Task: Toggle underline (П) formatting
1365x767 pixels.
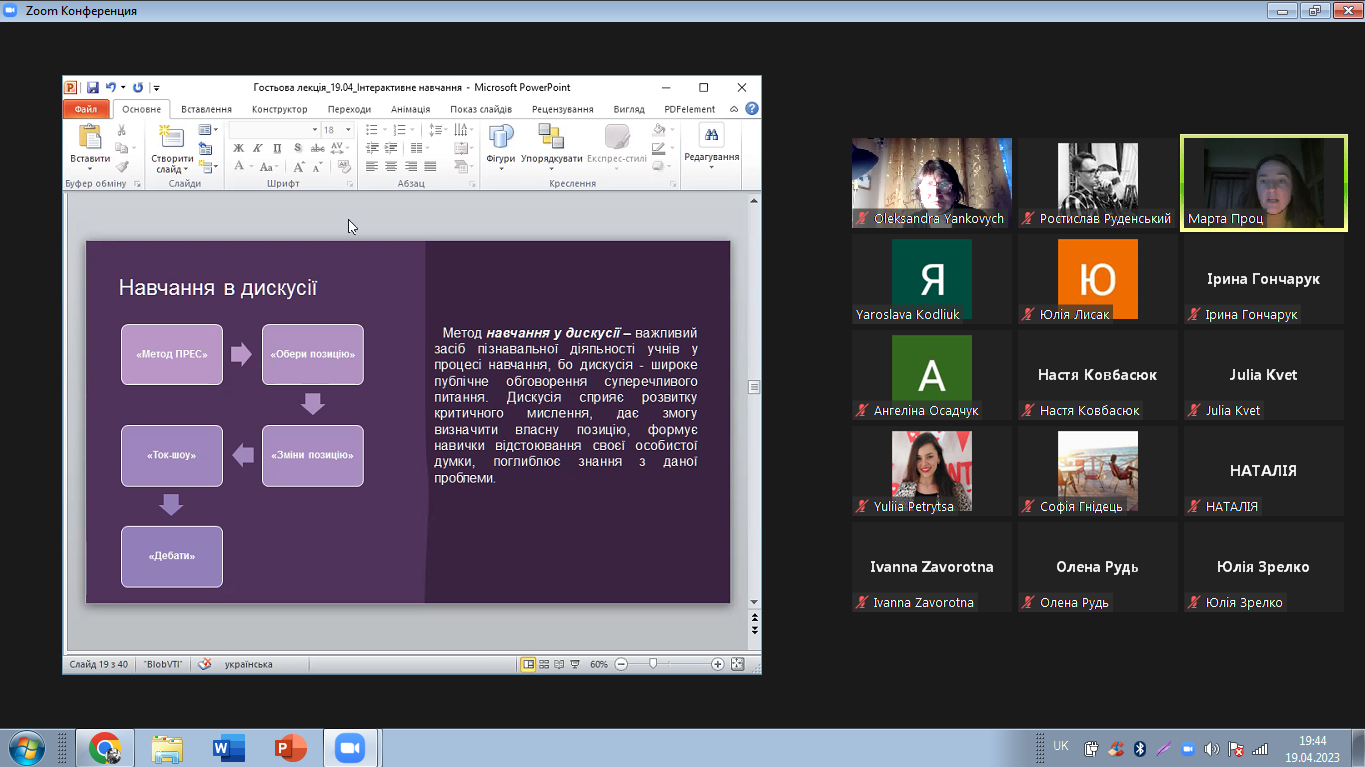Action: pos(277,148)
